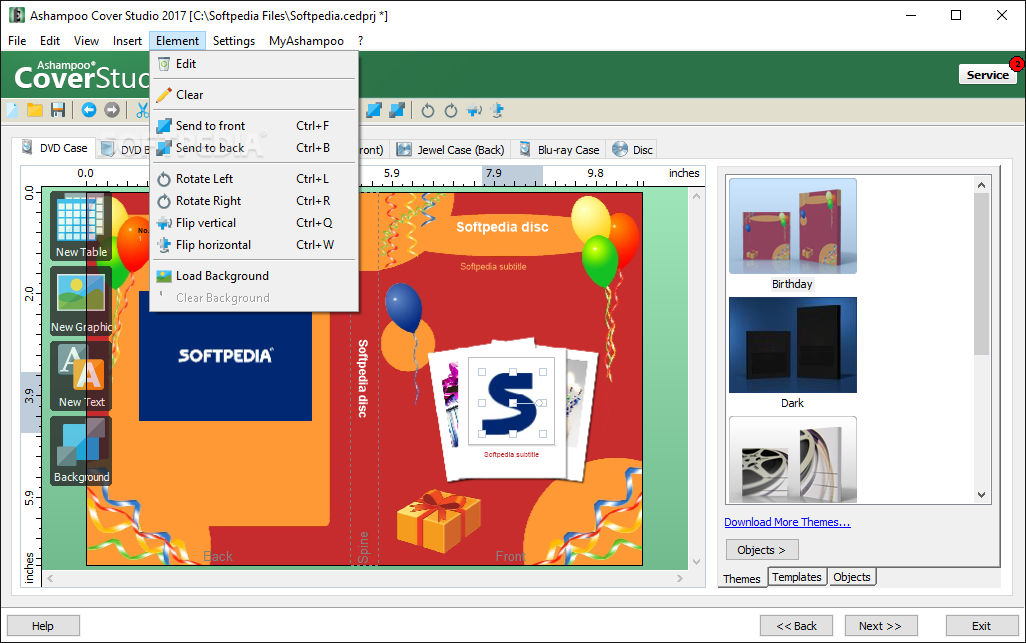Open the ? help menu
Screen dimensions: 1026x643
pos(361,41)
